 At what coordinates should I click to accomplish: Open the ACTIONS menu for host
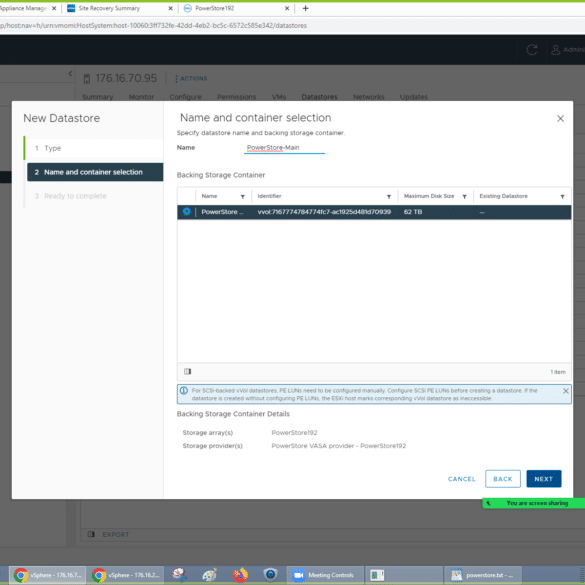191,79
